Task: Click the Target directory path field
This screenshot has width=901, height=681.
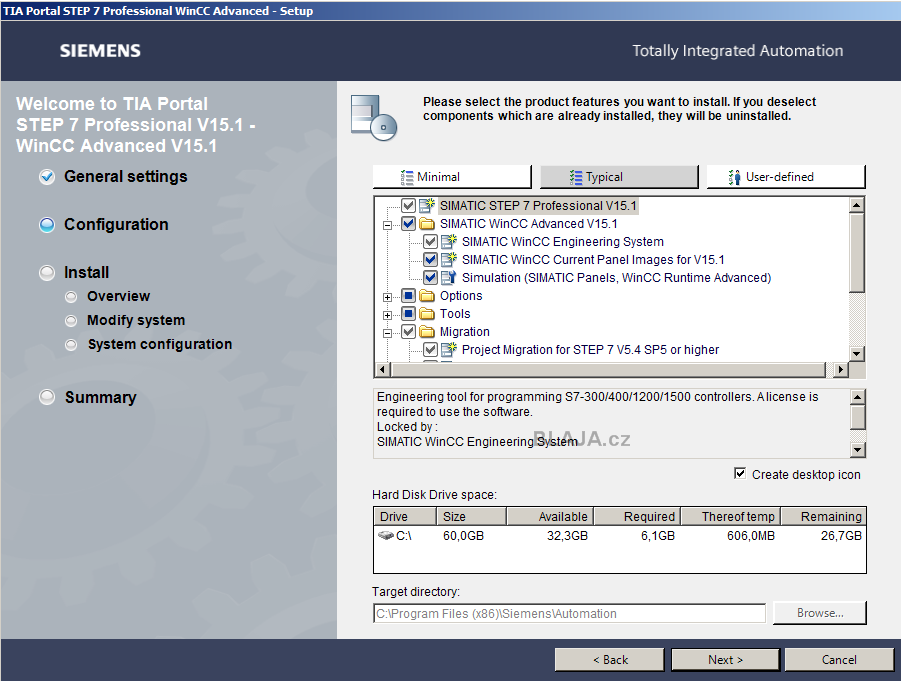Action: coord(570,613)
